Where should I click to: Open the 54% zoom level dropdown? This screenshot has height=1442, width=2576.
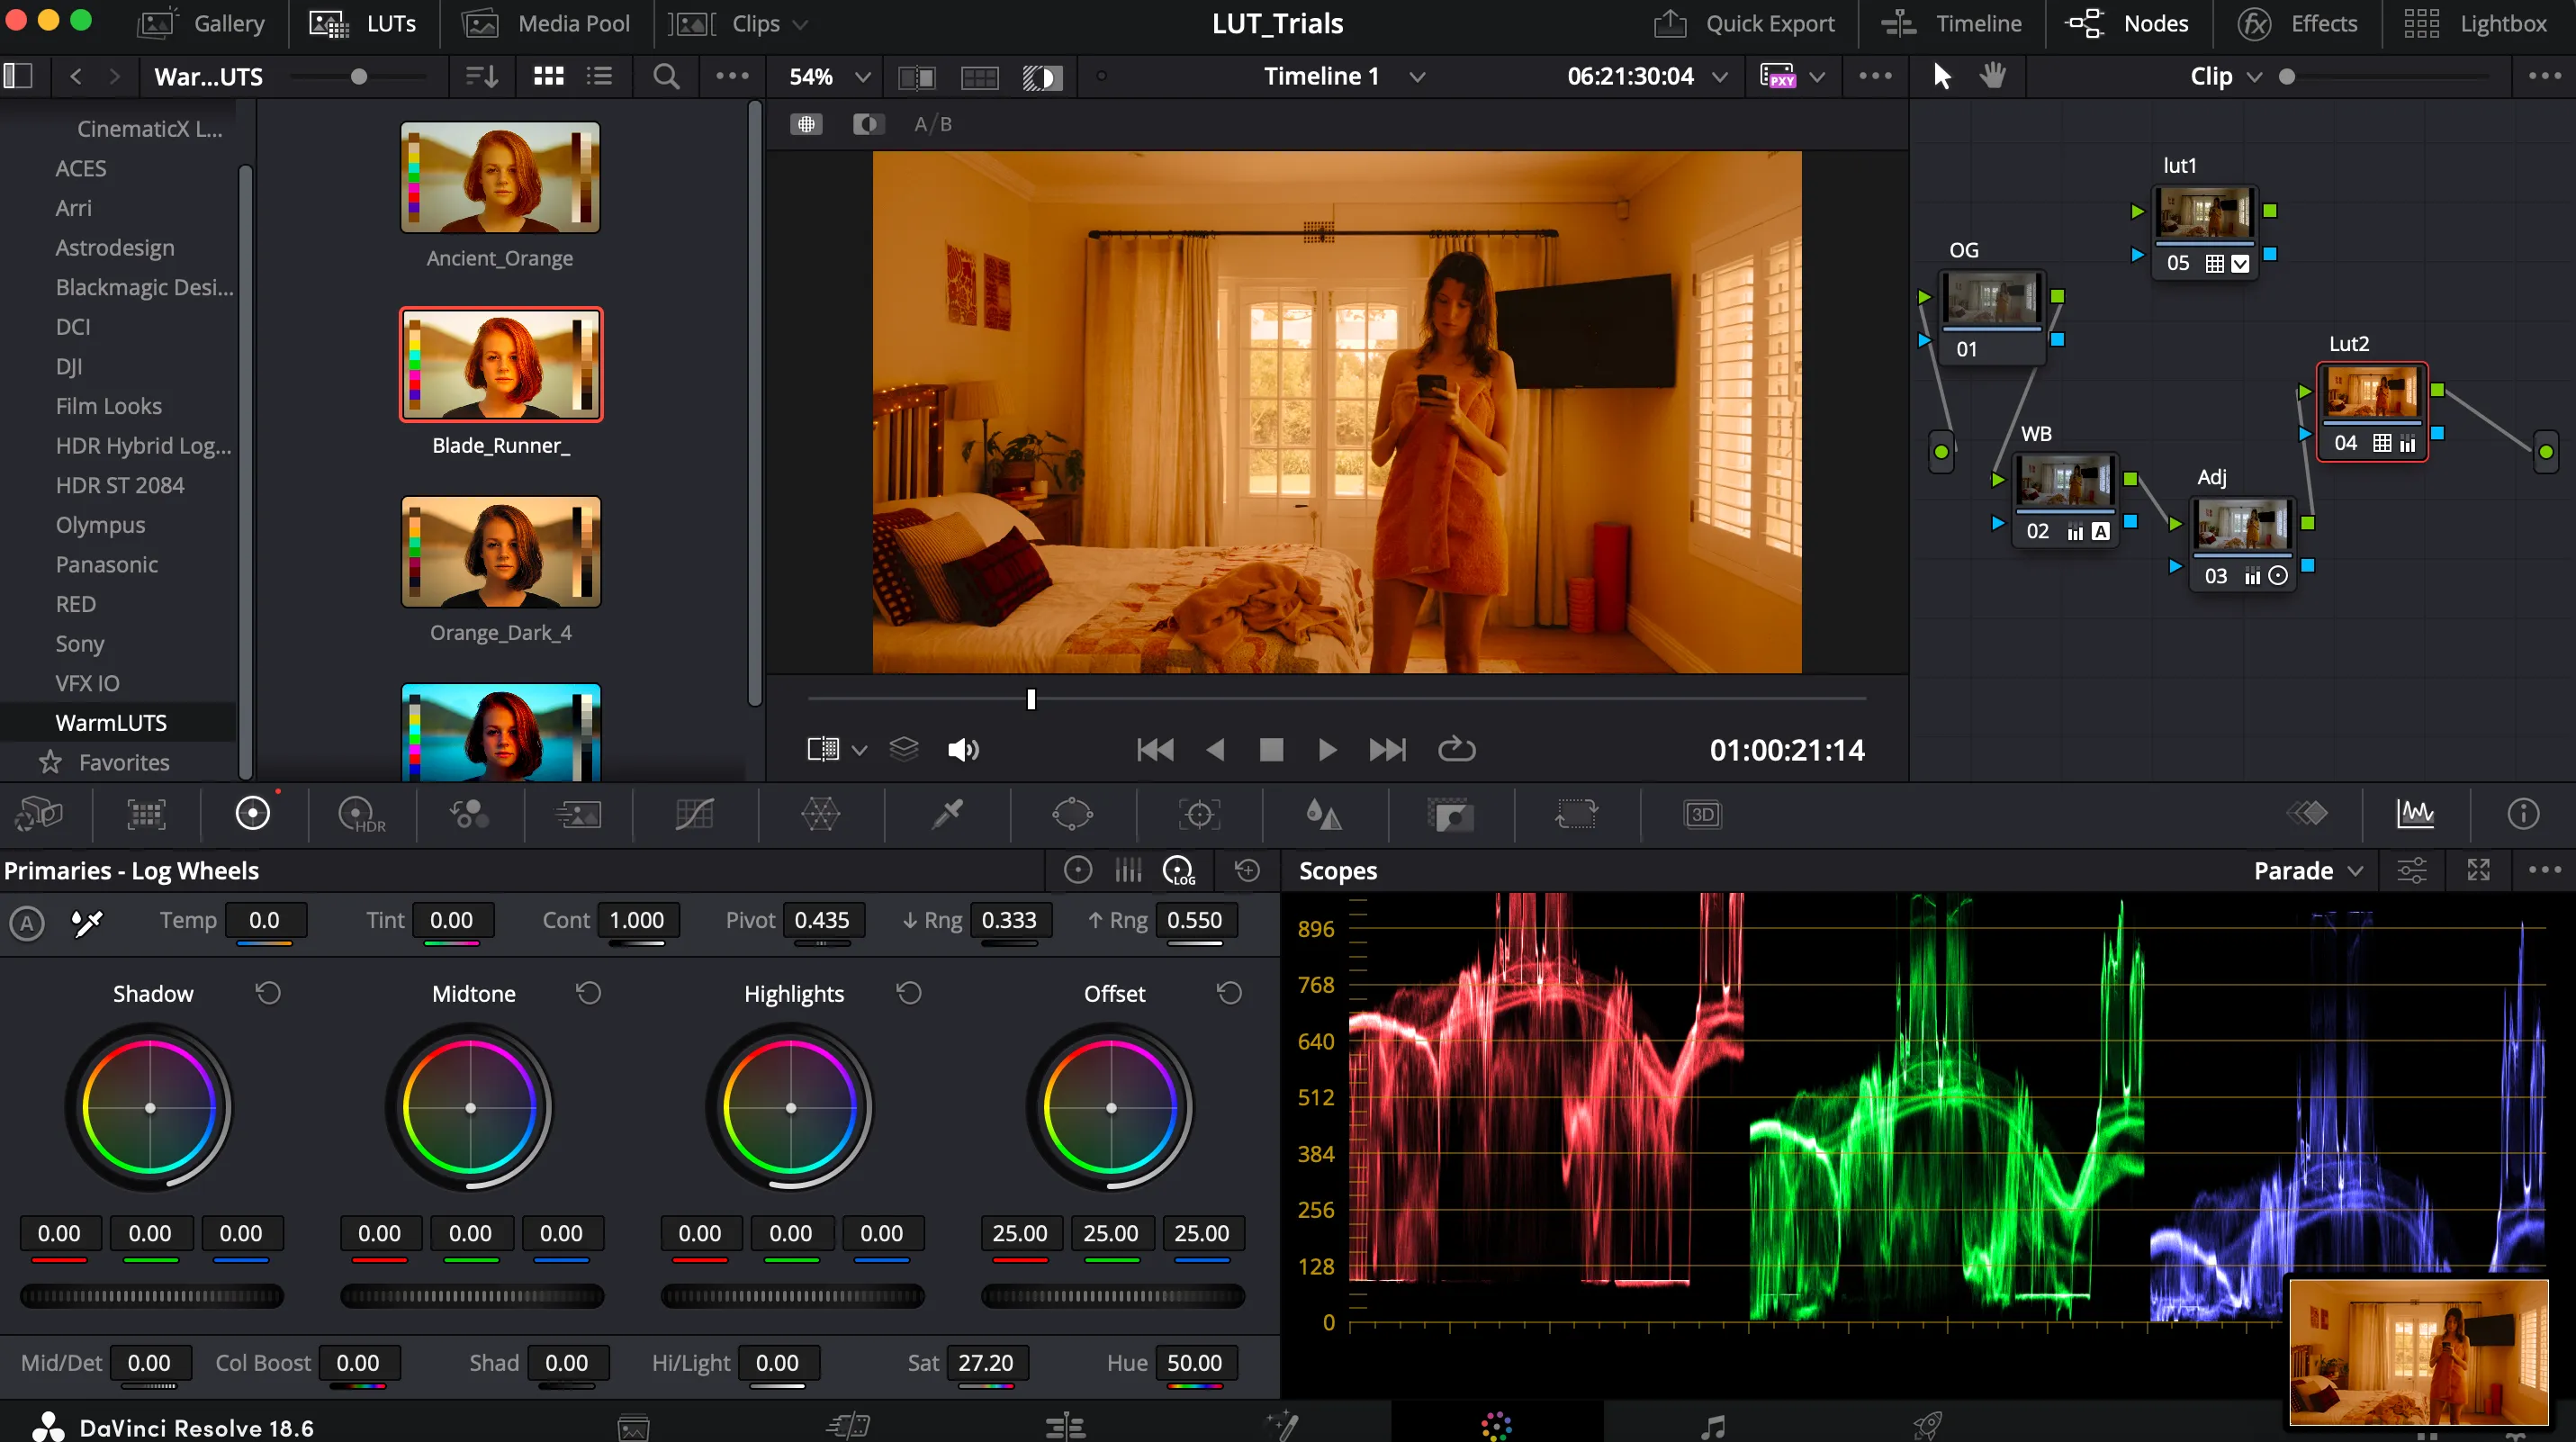pos(862,77)
